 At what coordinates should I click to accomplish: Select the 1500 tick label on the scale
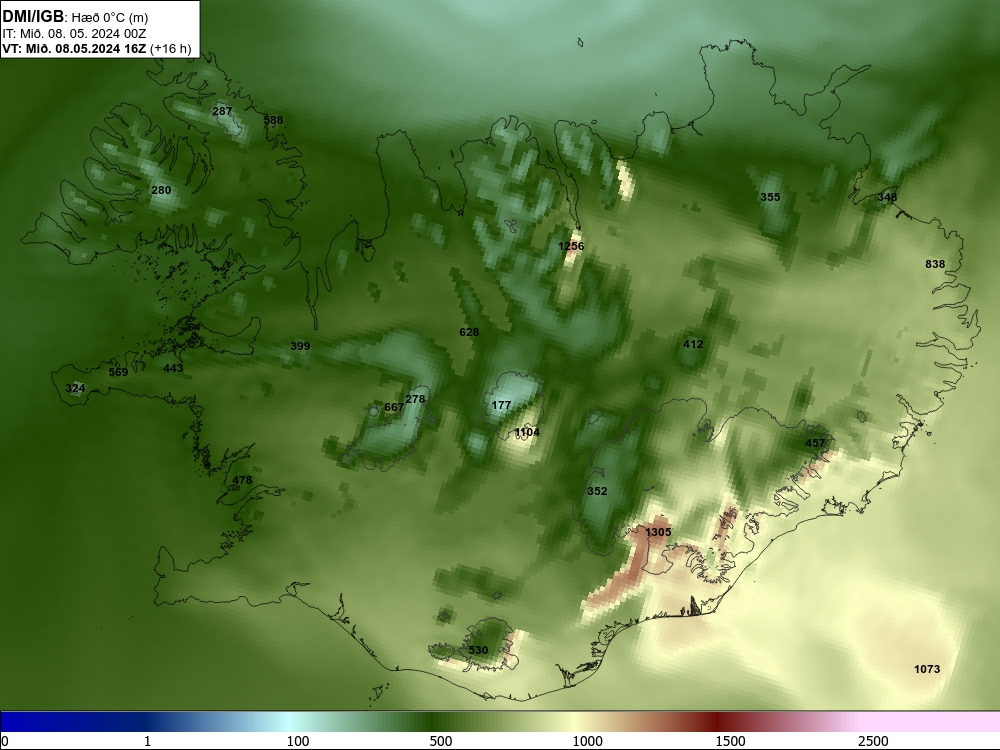pos(730,741)
